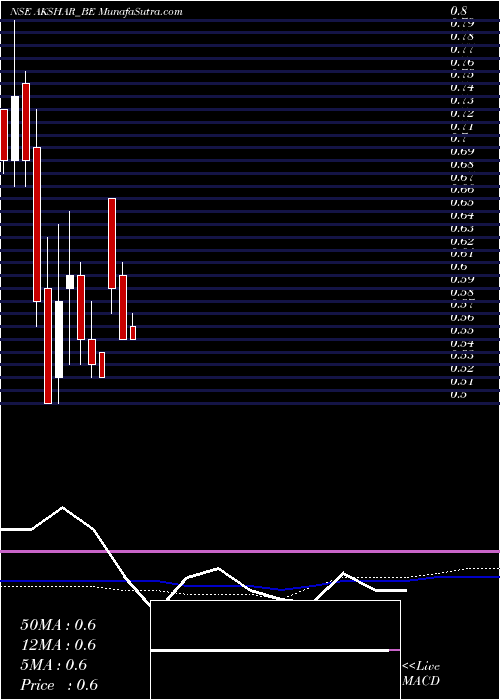Click the 0.8 price axis label
Screen dimensions: 500x700
click(x=459, y=11)
